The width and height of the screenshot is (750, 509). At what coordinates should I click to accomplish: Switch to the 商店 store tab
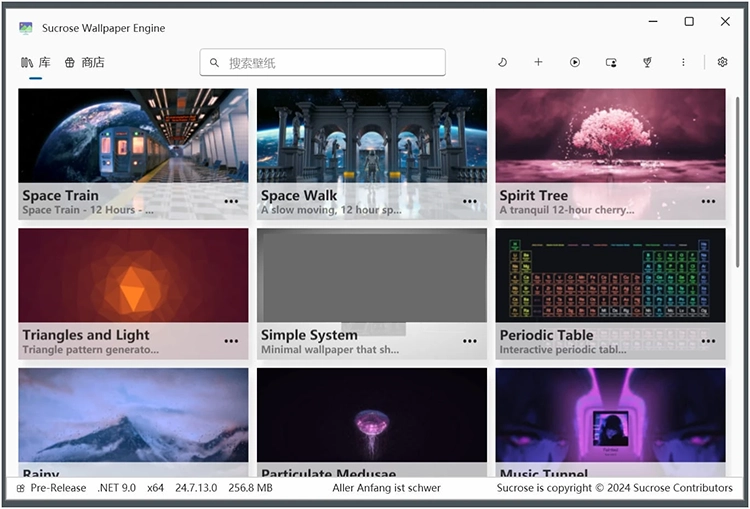coord(84,62)
